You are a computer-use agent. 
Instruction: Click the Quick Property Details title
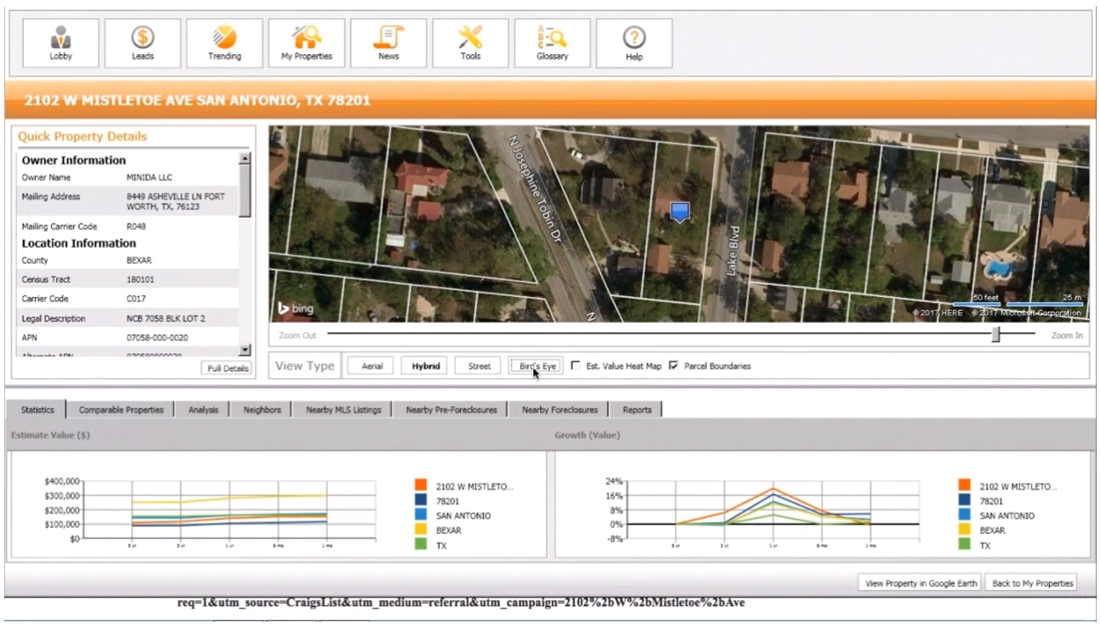[x=82, y=137]
